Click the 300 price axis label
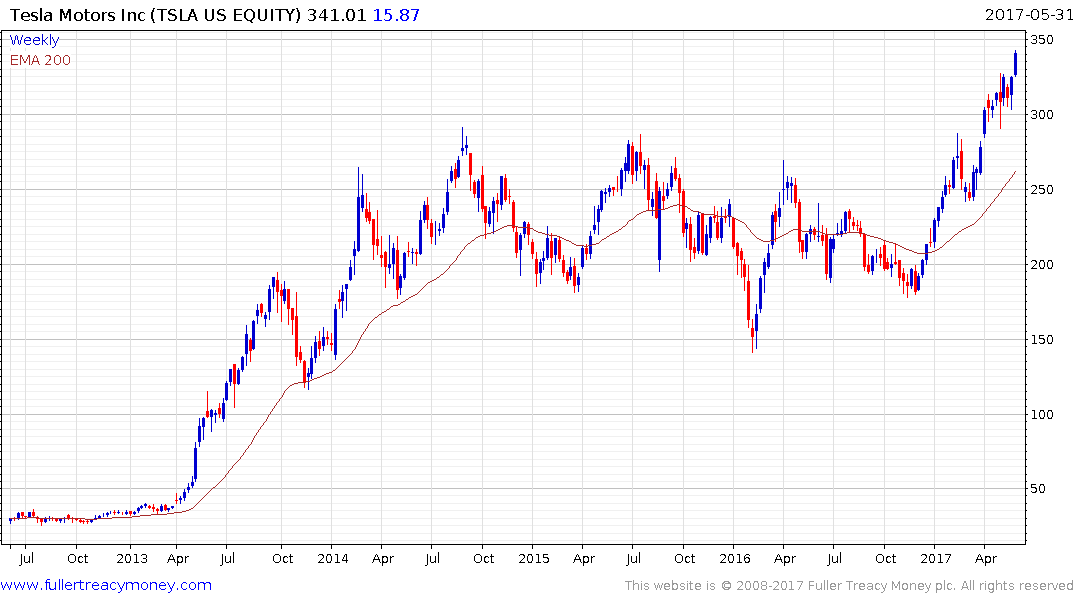 1043,115
